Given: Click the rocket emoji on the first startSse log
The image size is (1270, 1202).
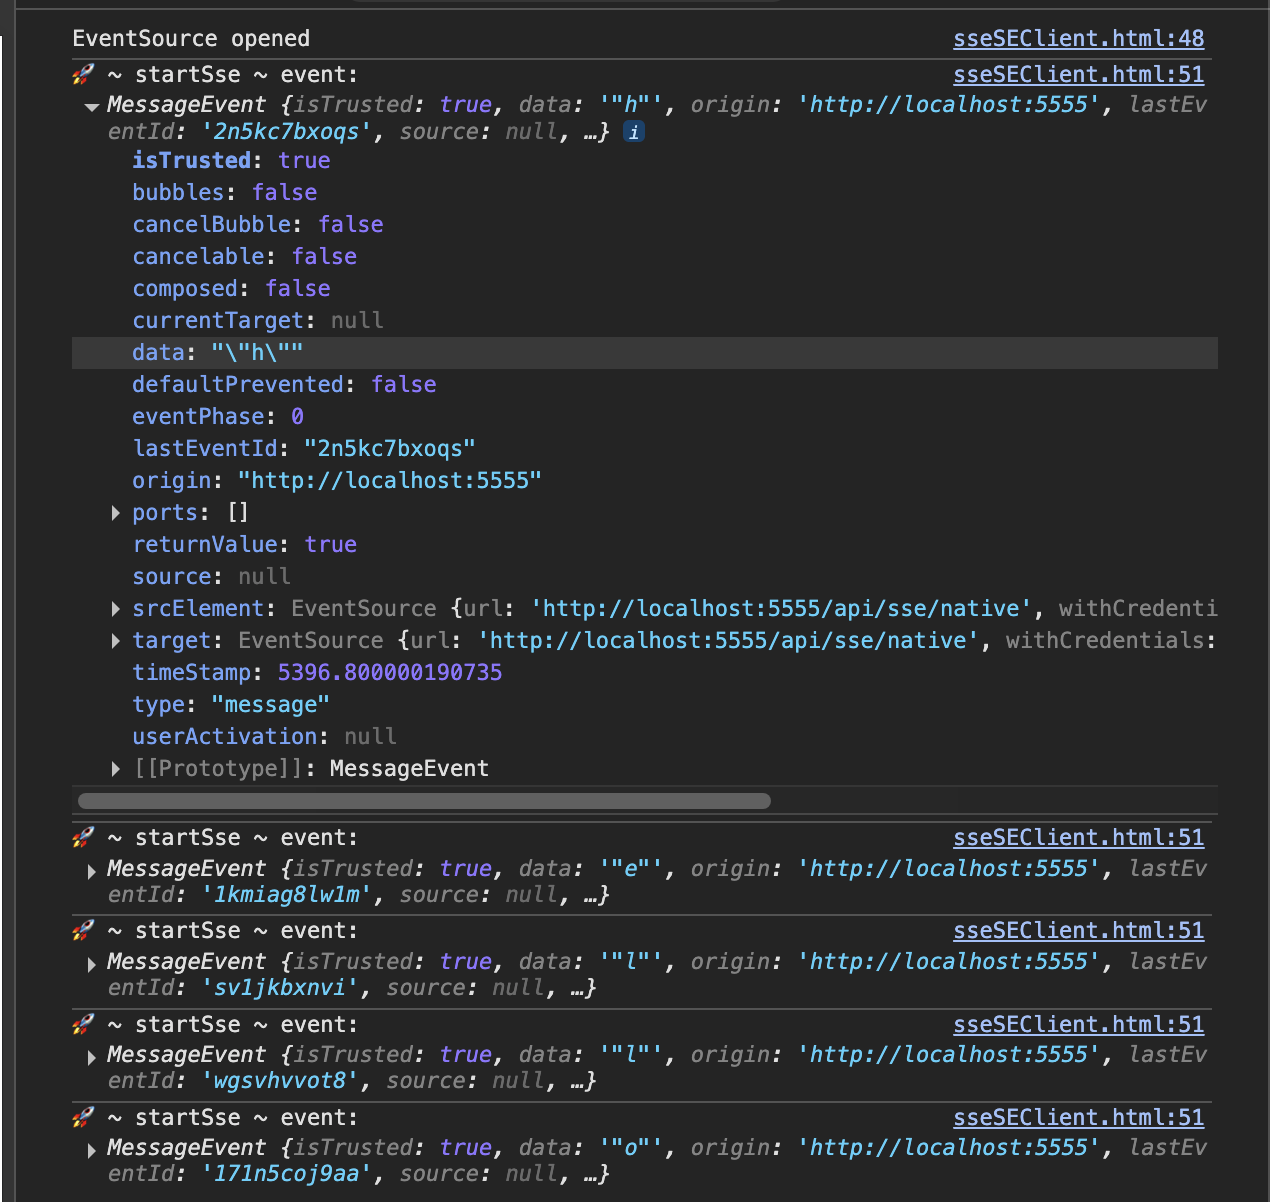Looking at the screenshot, I should point(83,75).
